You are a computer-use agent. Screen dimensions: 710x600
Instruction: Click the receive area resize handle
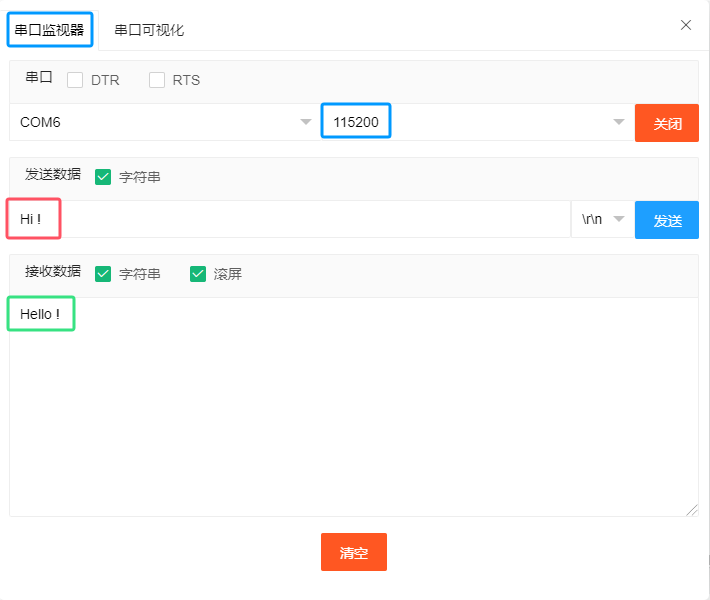[692, 510]
